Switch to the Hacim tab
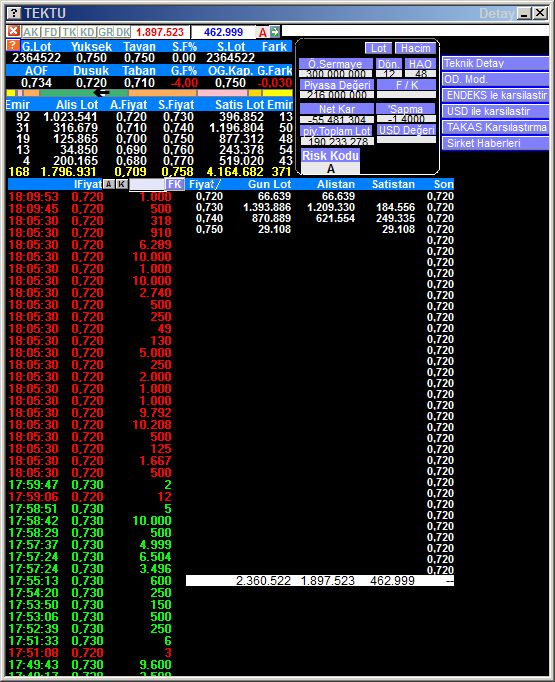555x682 pixels. pyautogui.click(x=415, y=48)
